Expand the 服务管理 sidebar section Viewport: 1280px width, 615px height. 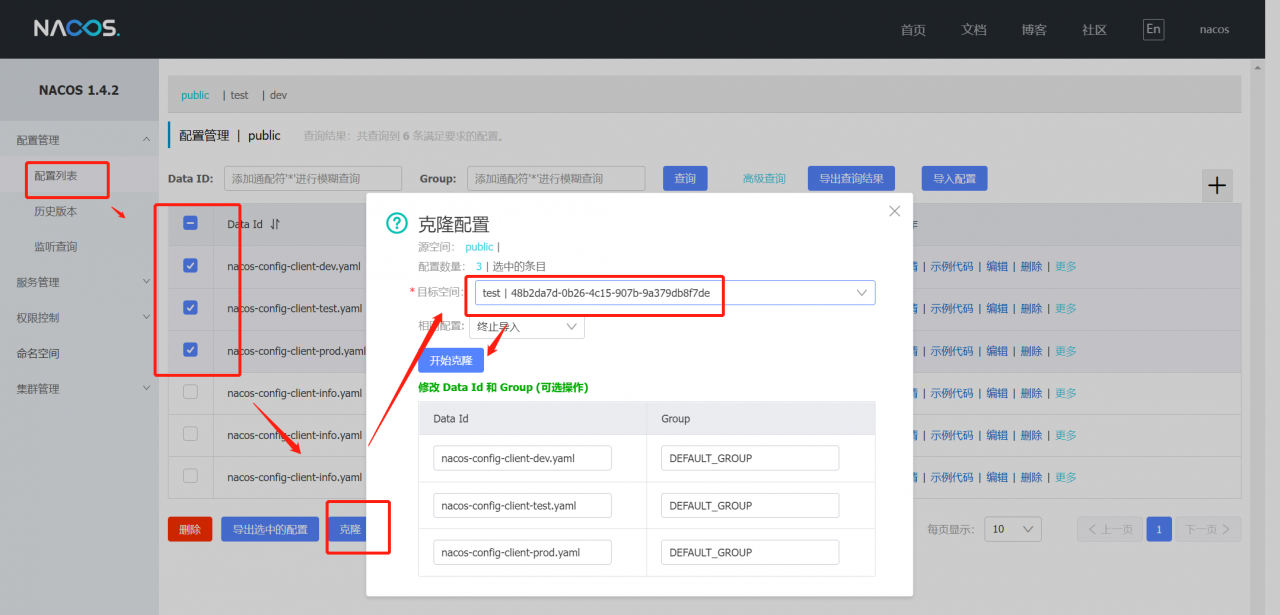coord(80,282)
